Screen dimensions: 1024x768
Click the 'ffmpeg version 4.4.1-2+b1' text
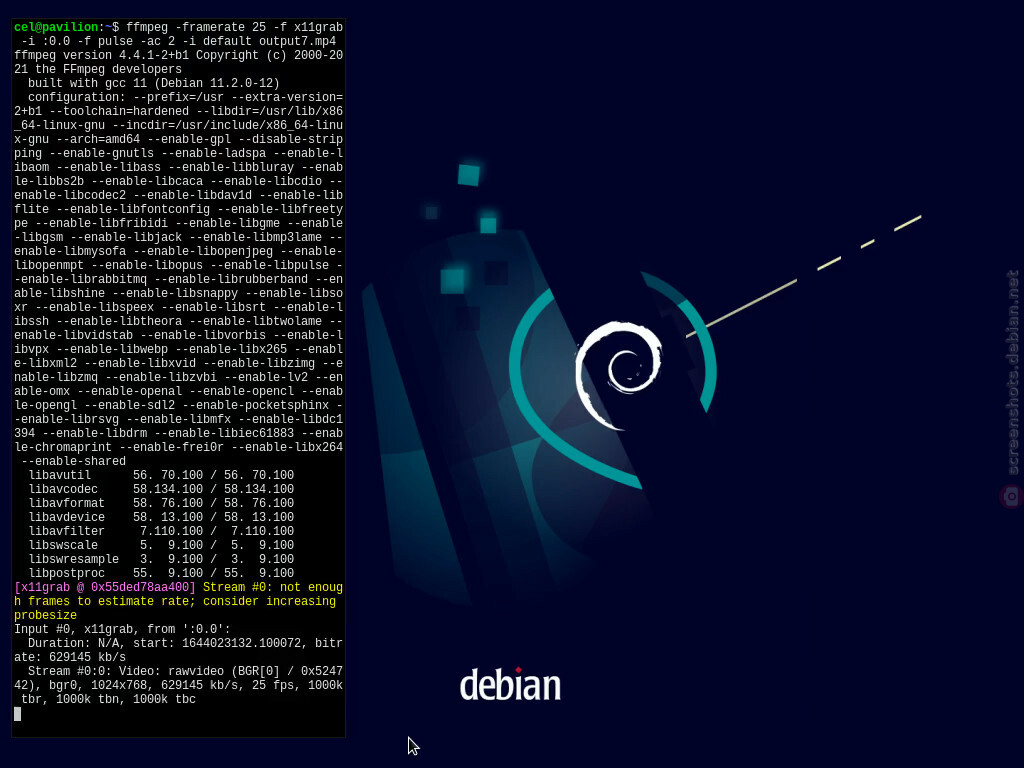pos(102,56)
